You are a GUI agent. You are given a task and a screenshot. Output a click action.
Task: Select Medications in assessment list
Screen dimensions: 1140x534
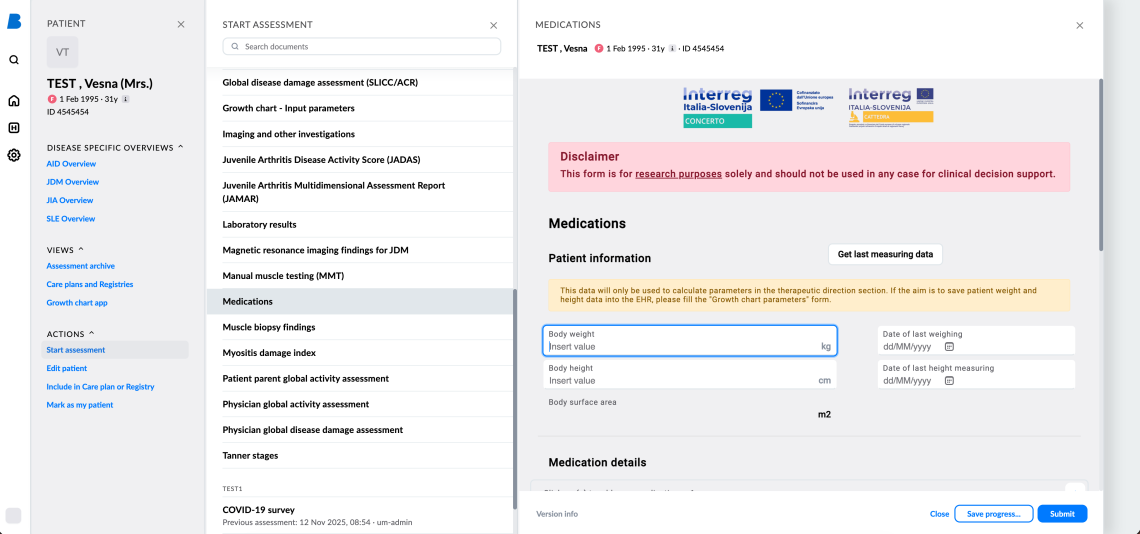coord(360,301)
